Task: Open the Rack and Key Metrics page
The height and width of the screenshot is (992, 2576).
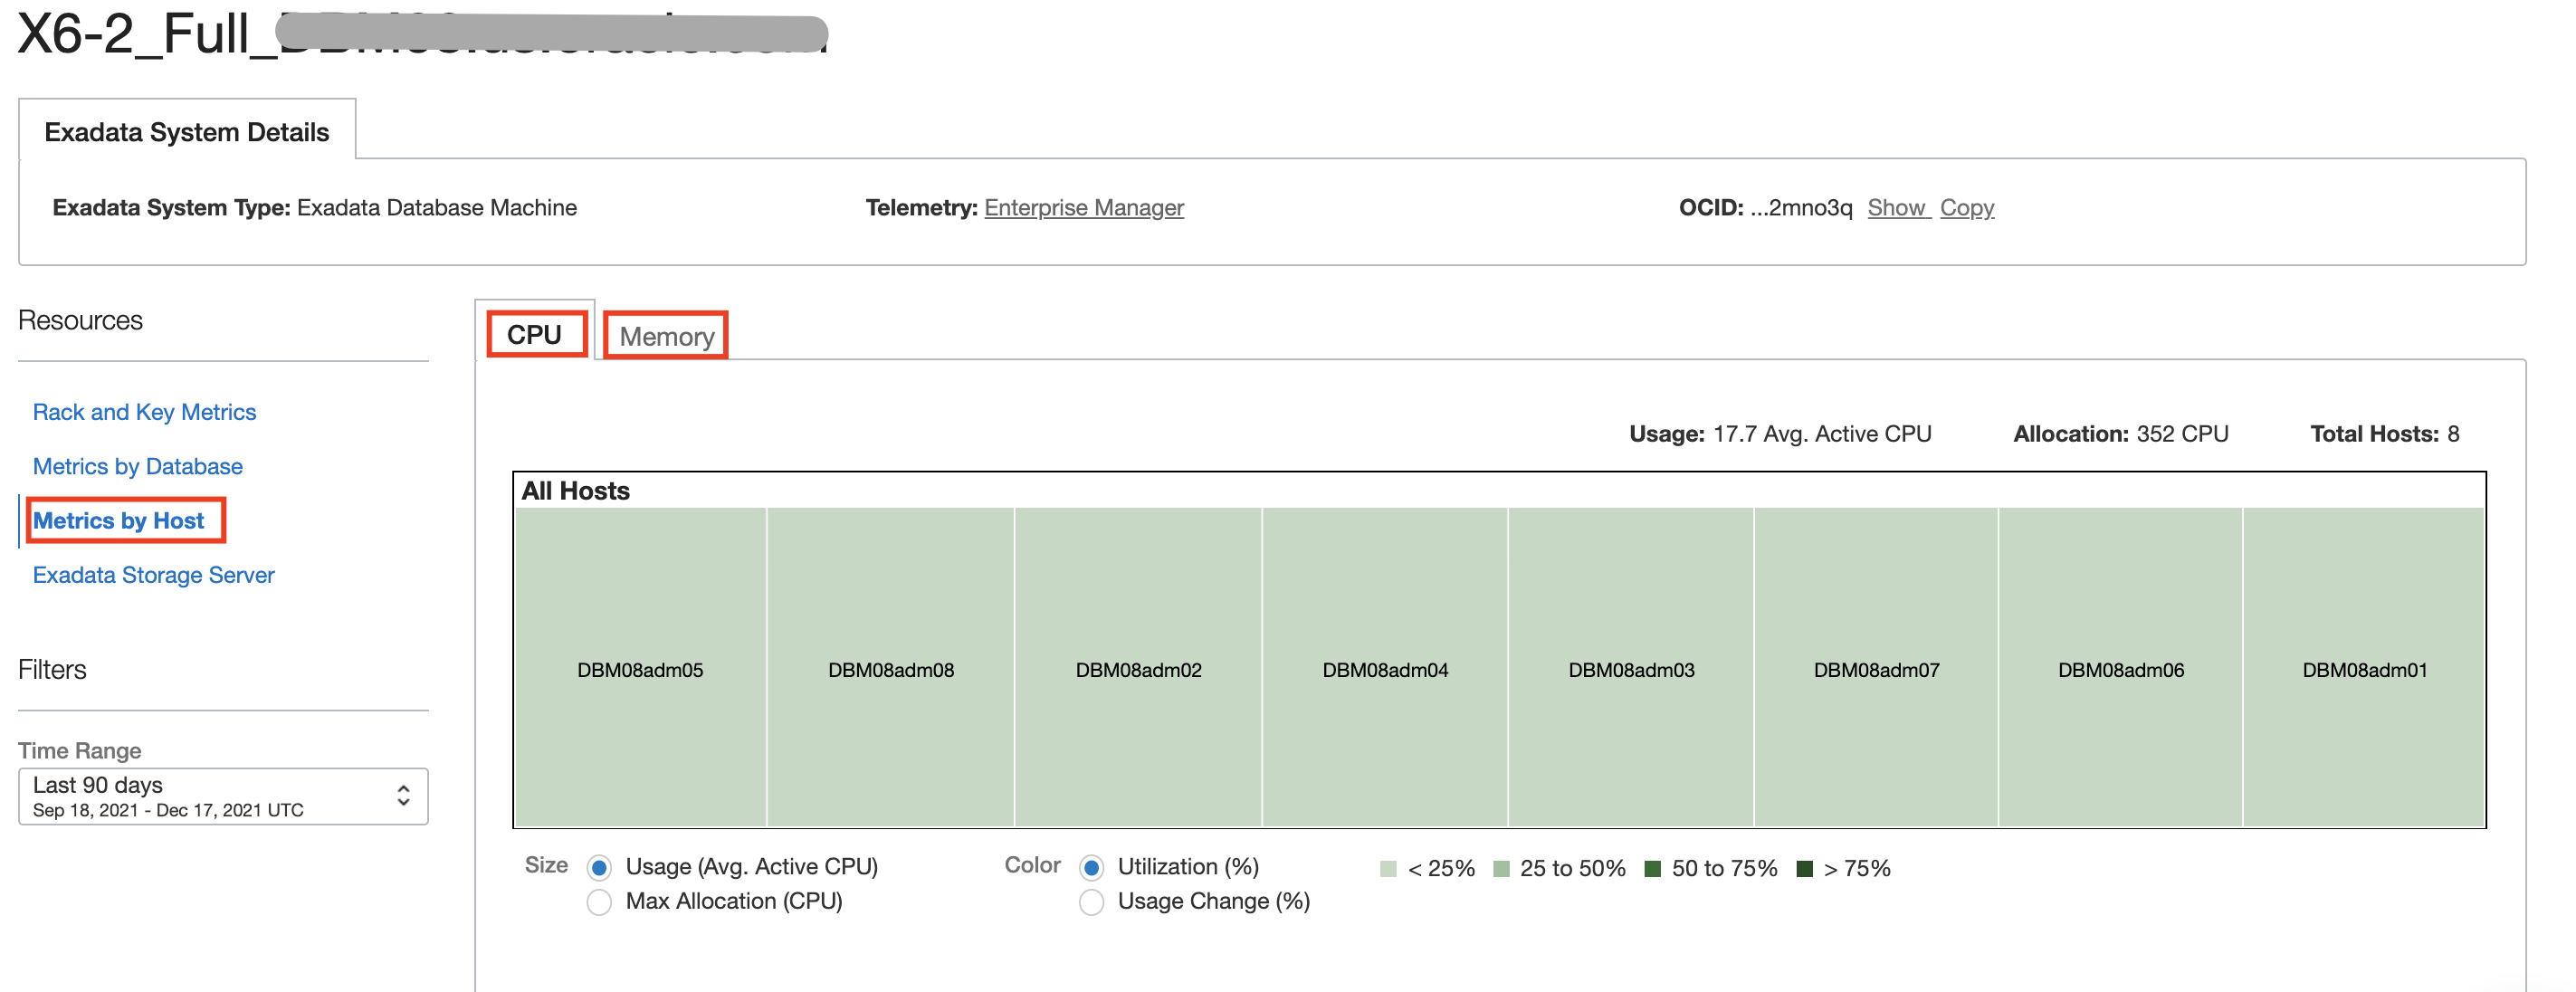Action: [144, 411]
